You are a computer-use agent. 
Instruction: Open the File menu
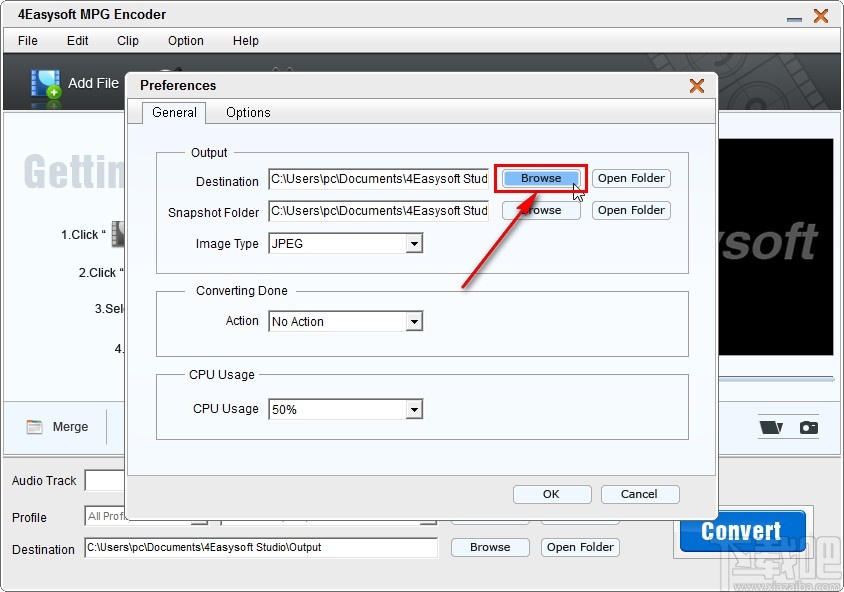coord(27,41)
